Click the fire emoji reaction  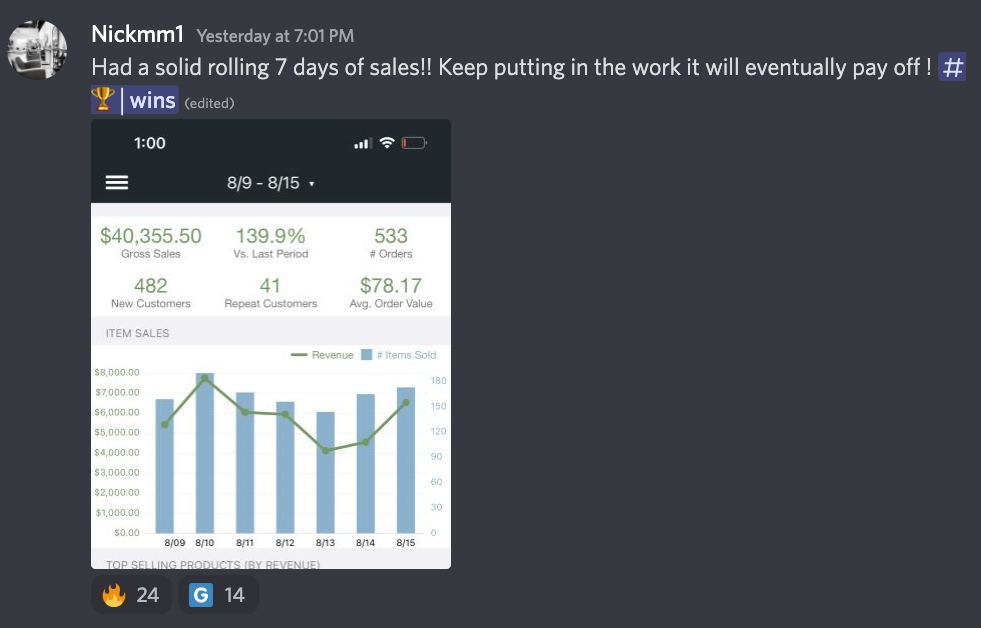[x=131, y=595]
